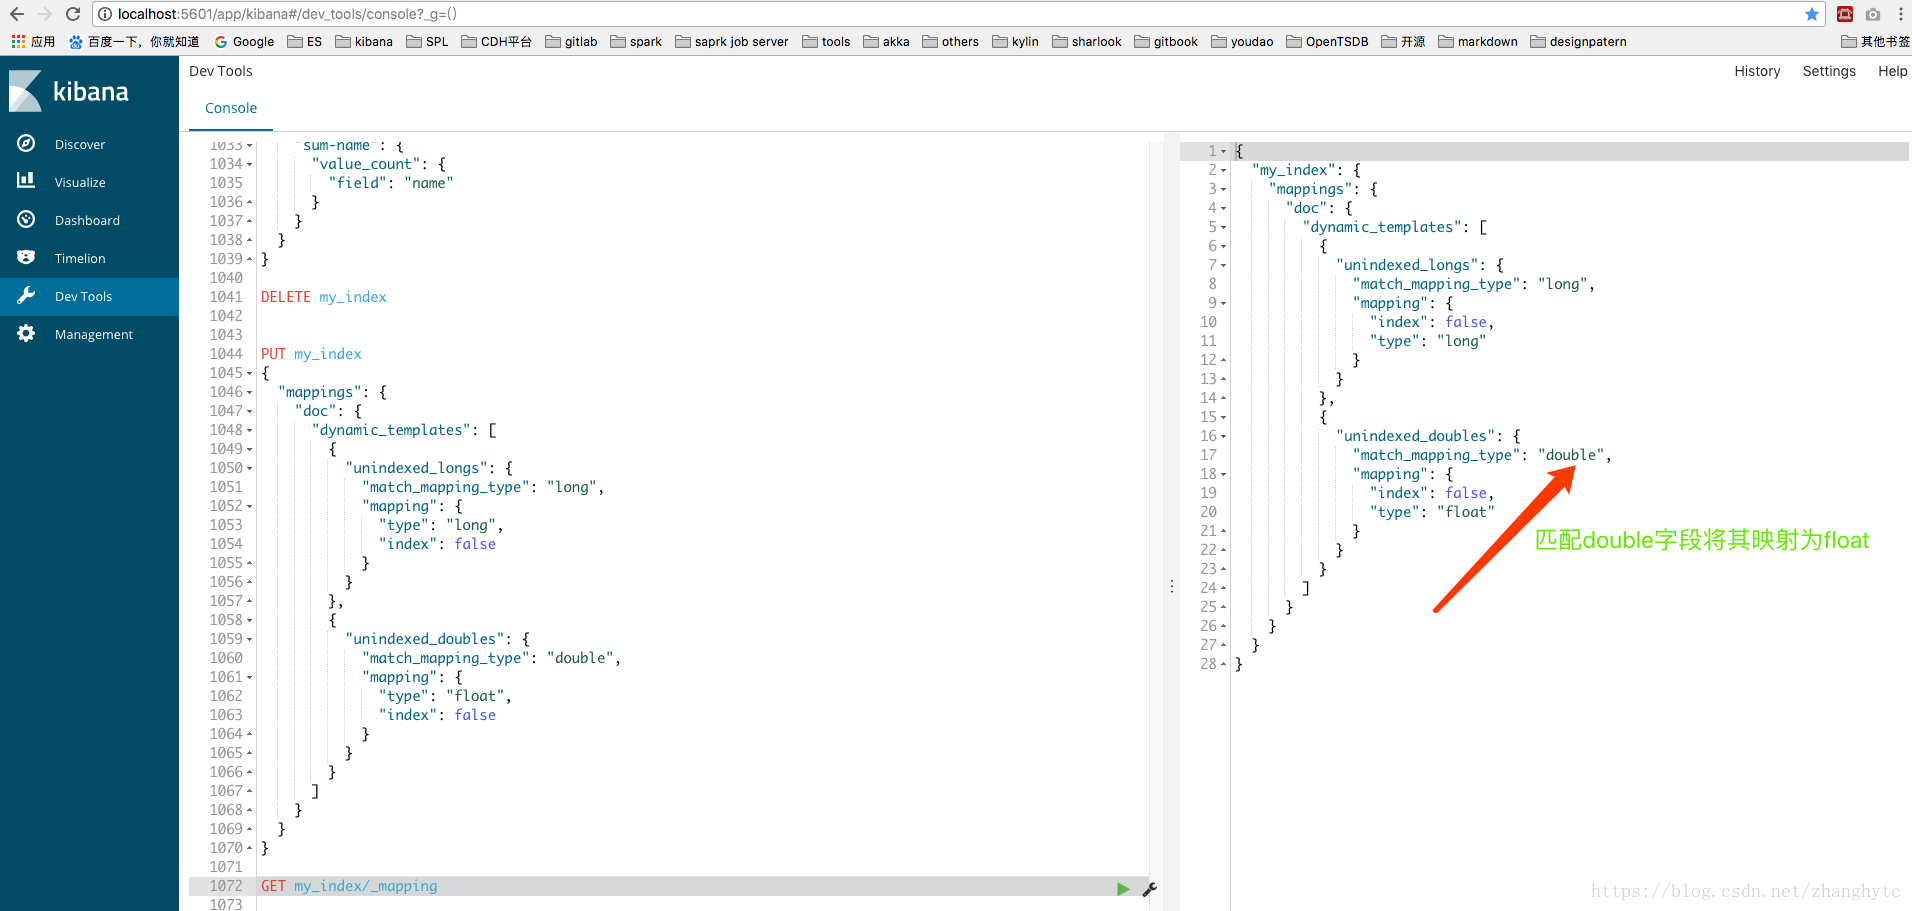Collapse response my_index fold at line 2
1912x911 pixels.
1223,170
